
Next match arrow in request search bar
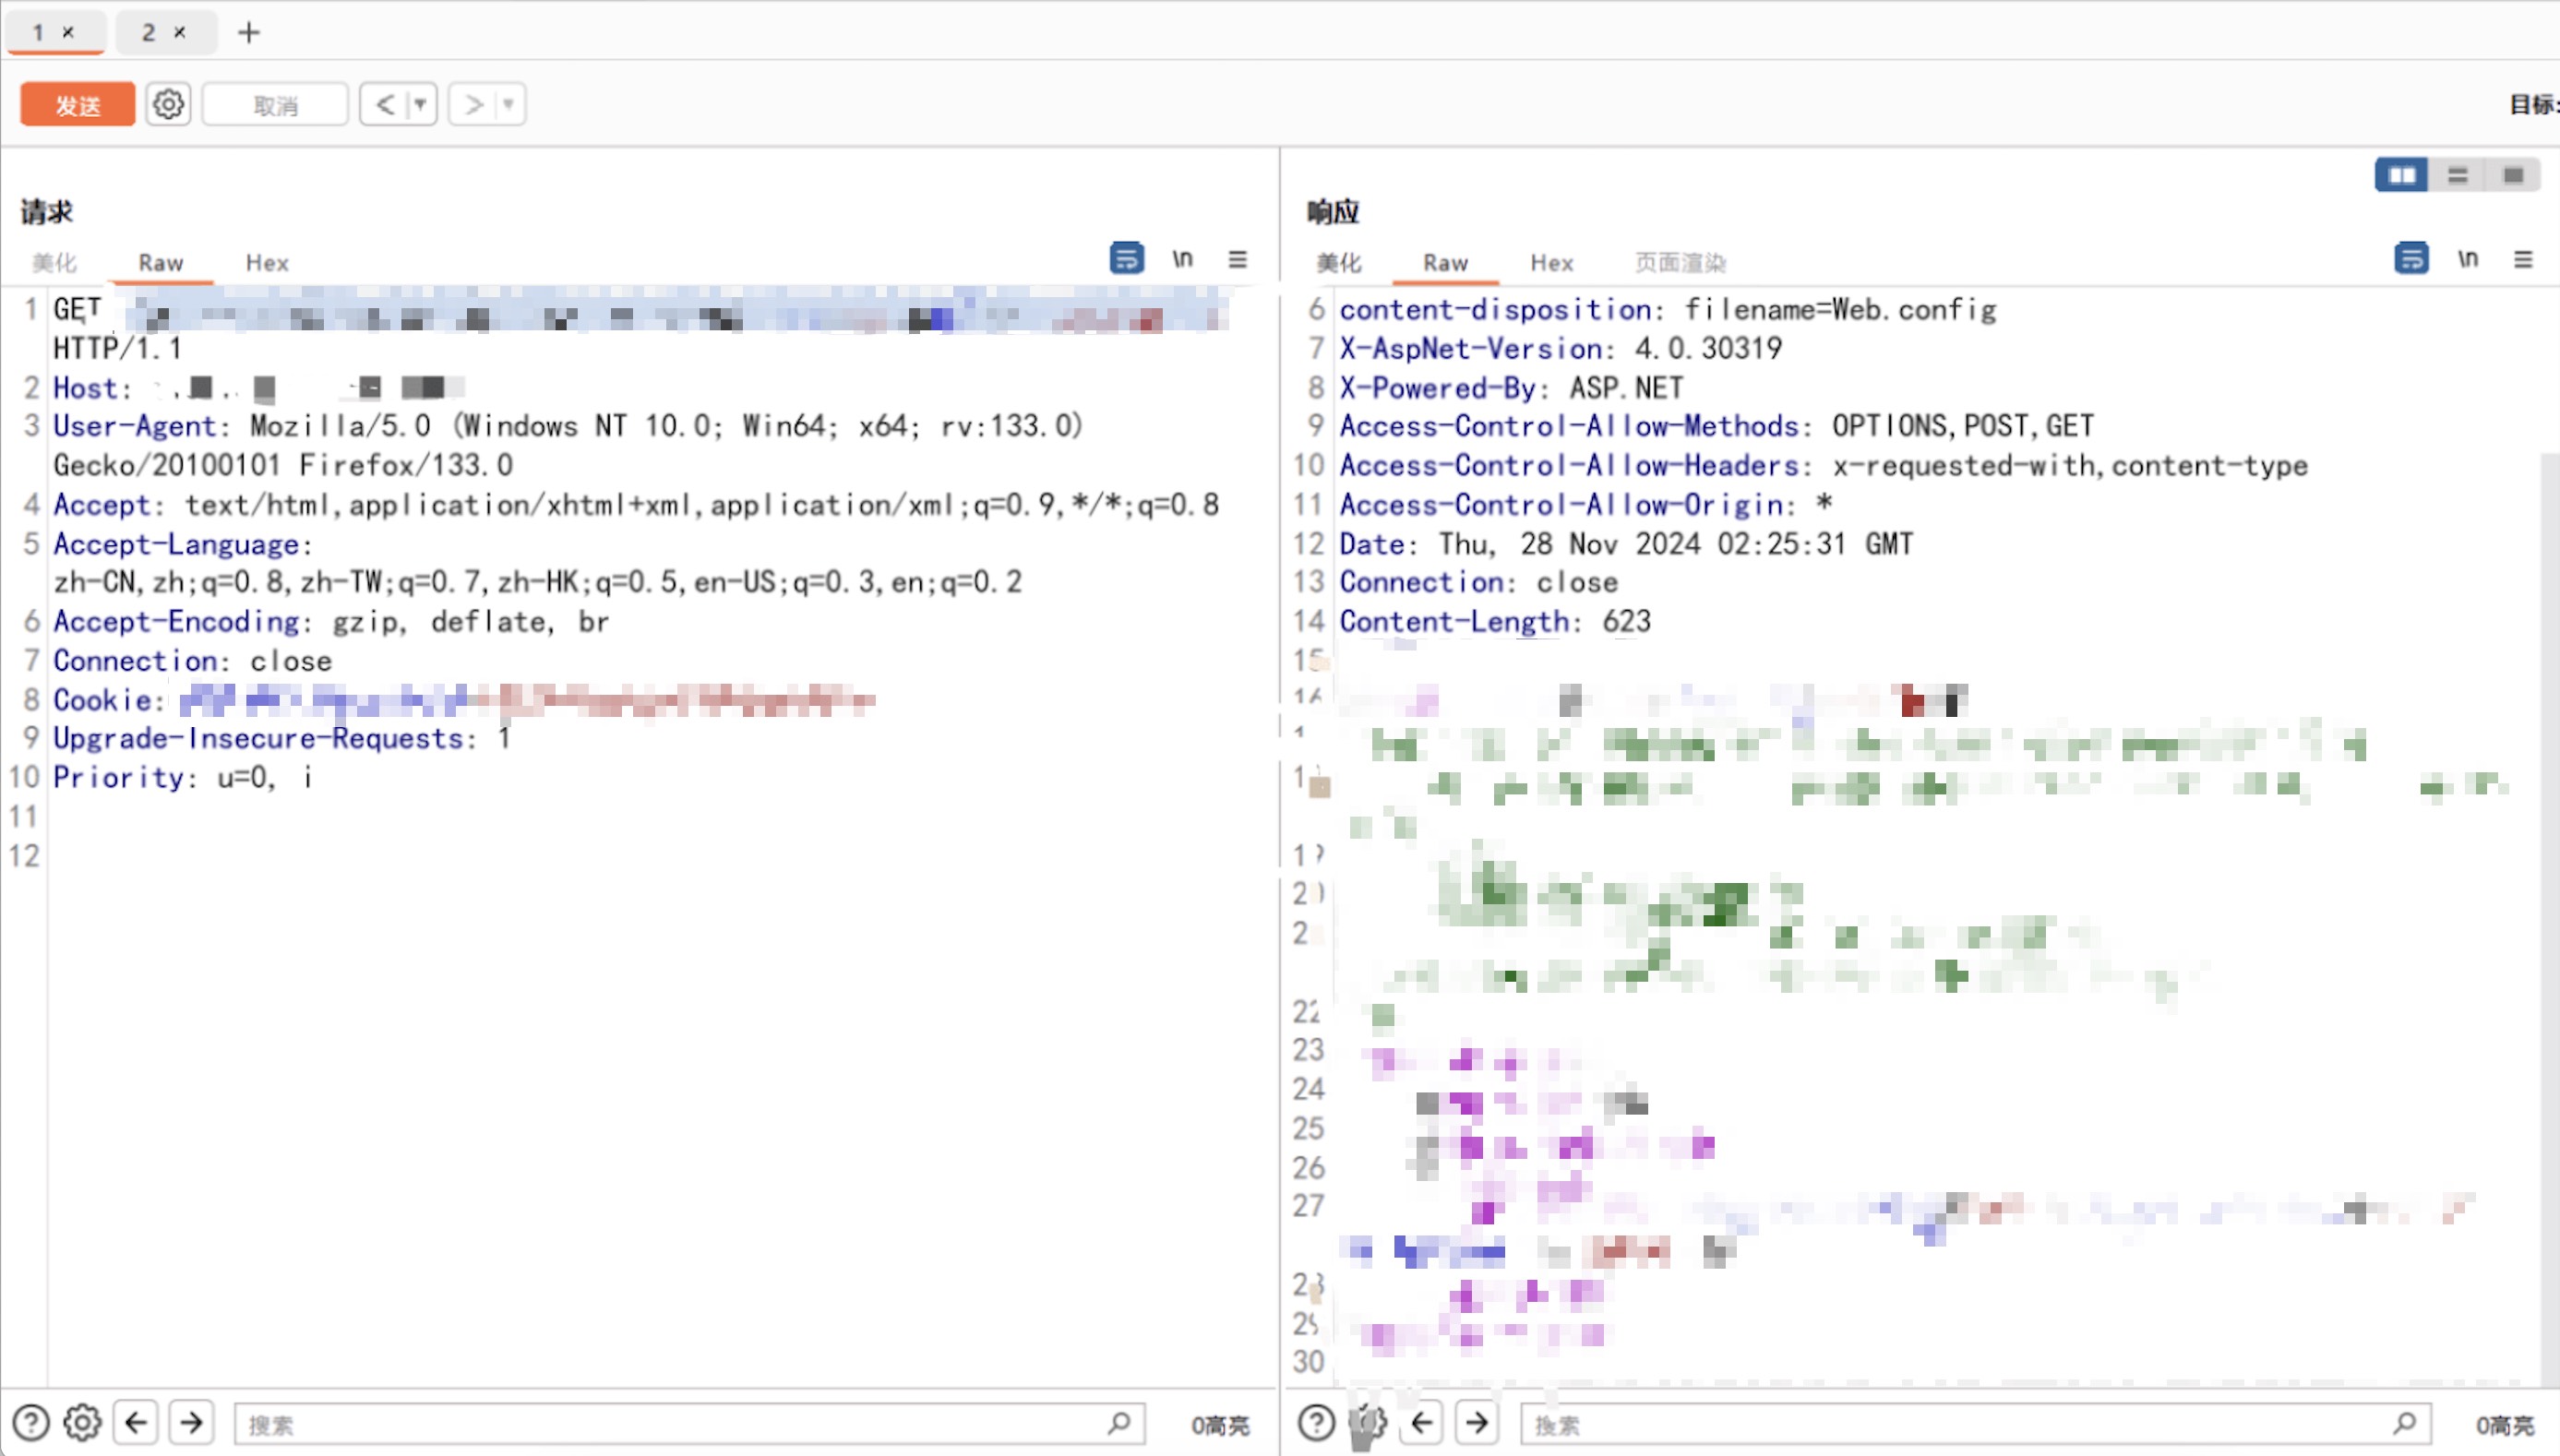191,1422
